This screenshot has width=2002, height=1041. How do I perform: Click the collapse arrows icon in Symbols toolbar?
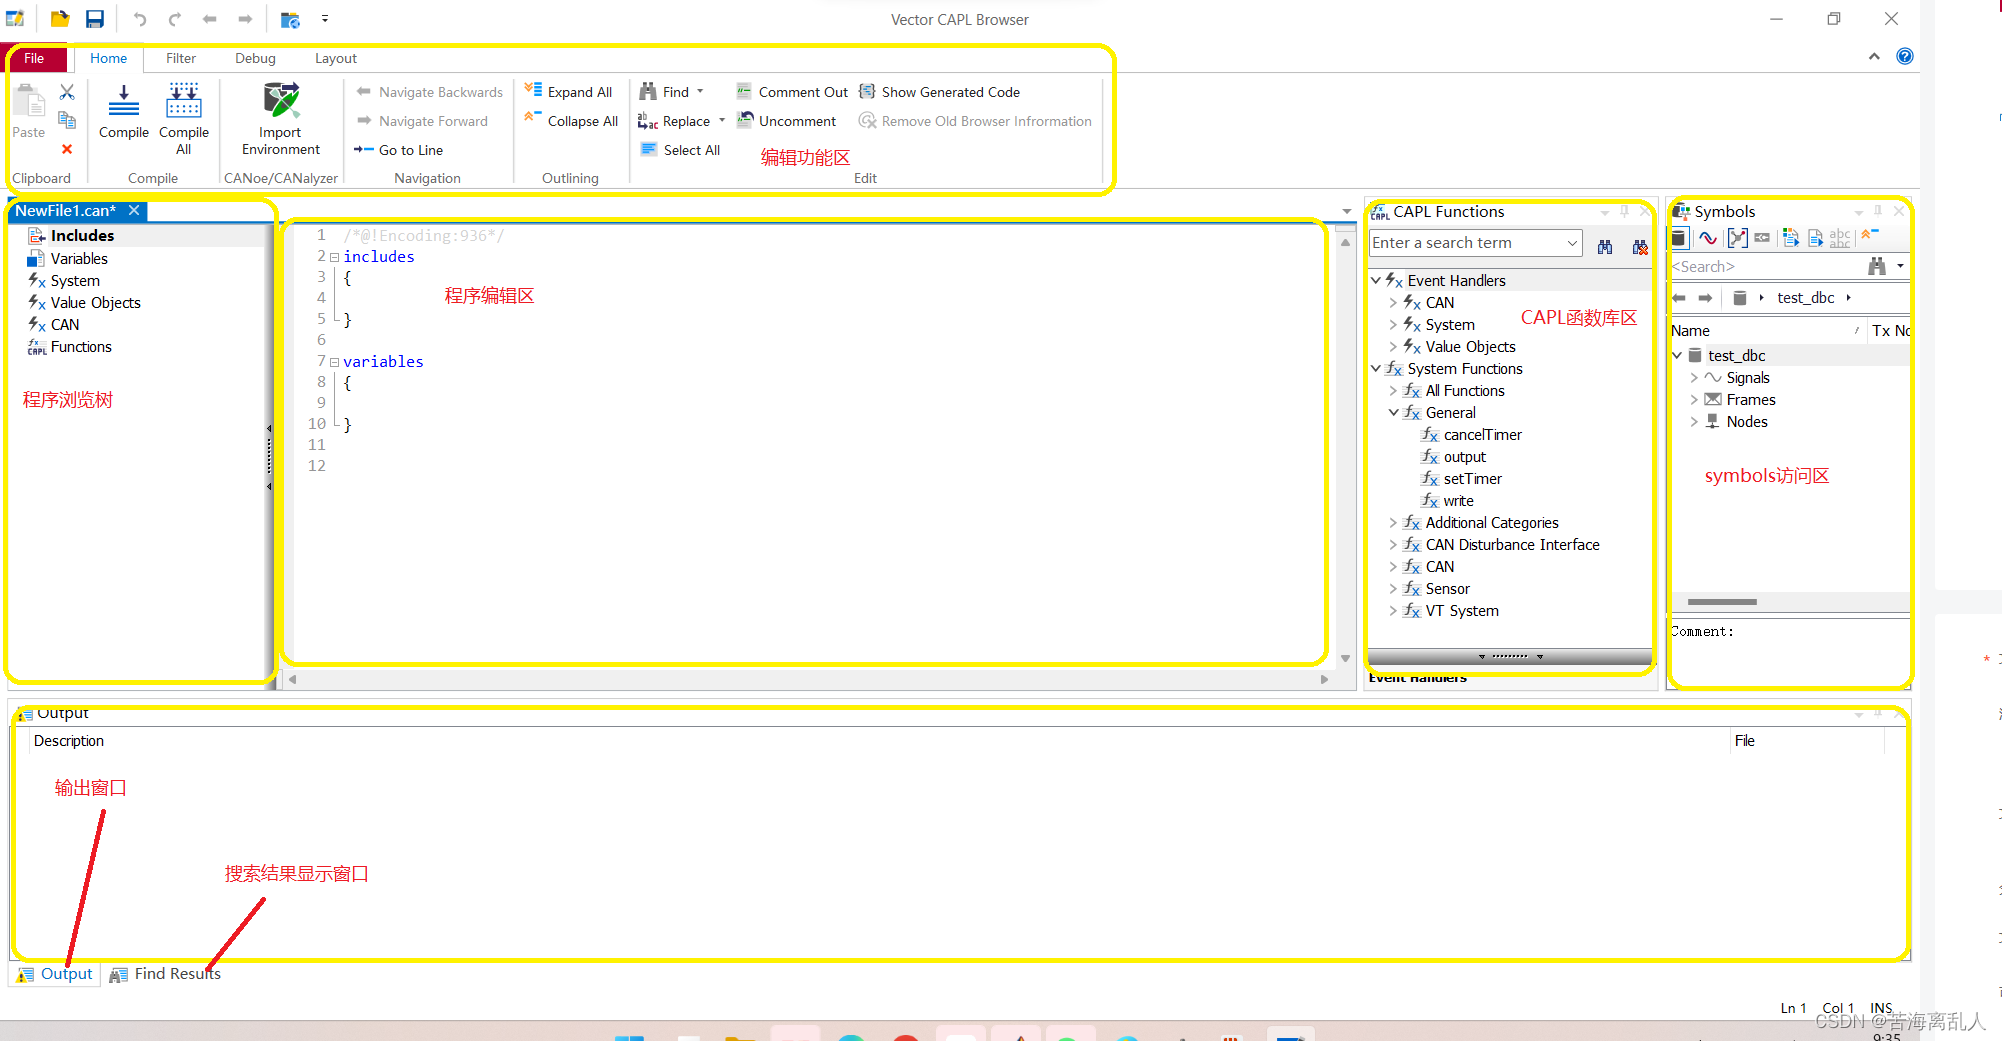click(x=1869, y=235)
